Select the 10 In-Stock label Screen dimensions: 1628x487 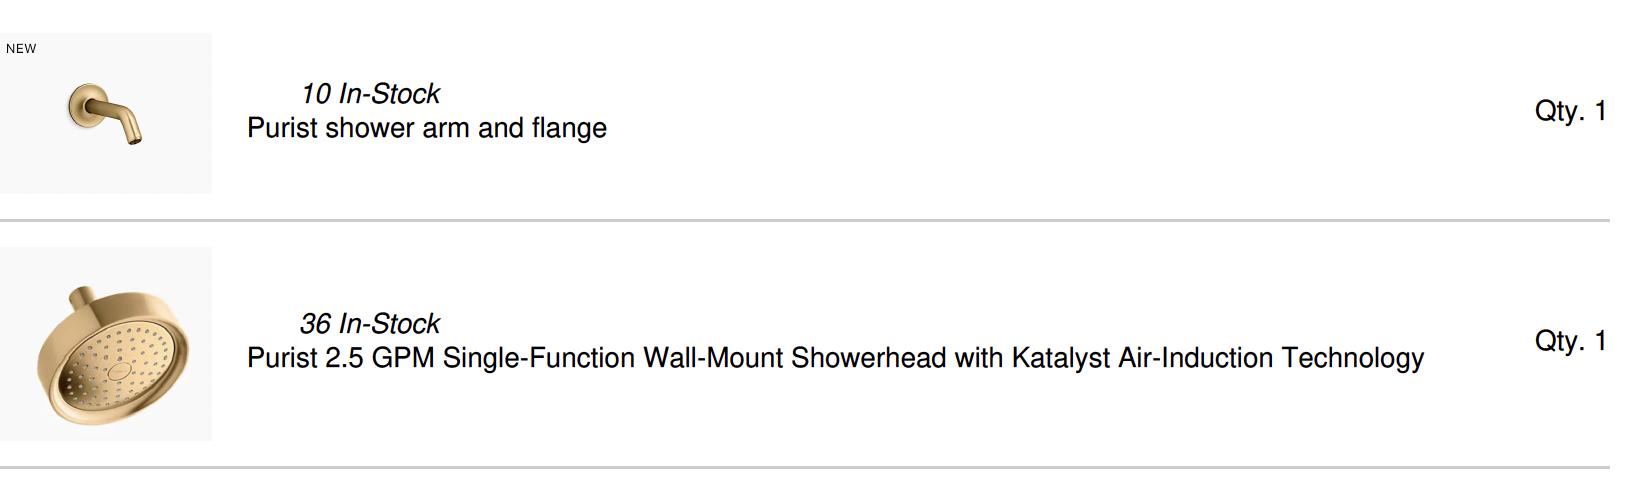pos(370,94)
